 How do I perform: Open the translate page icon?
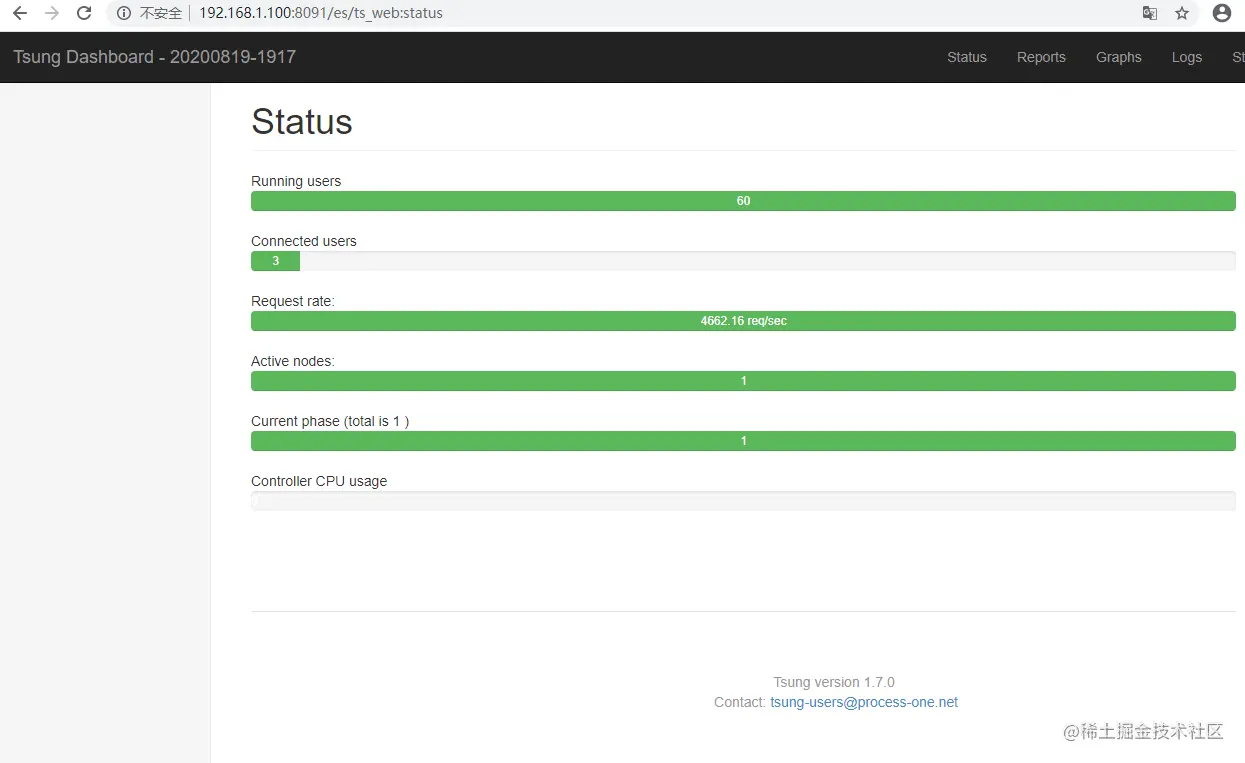(x=1150, y=14)
